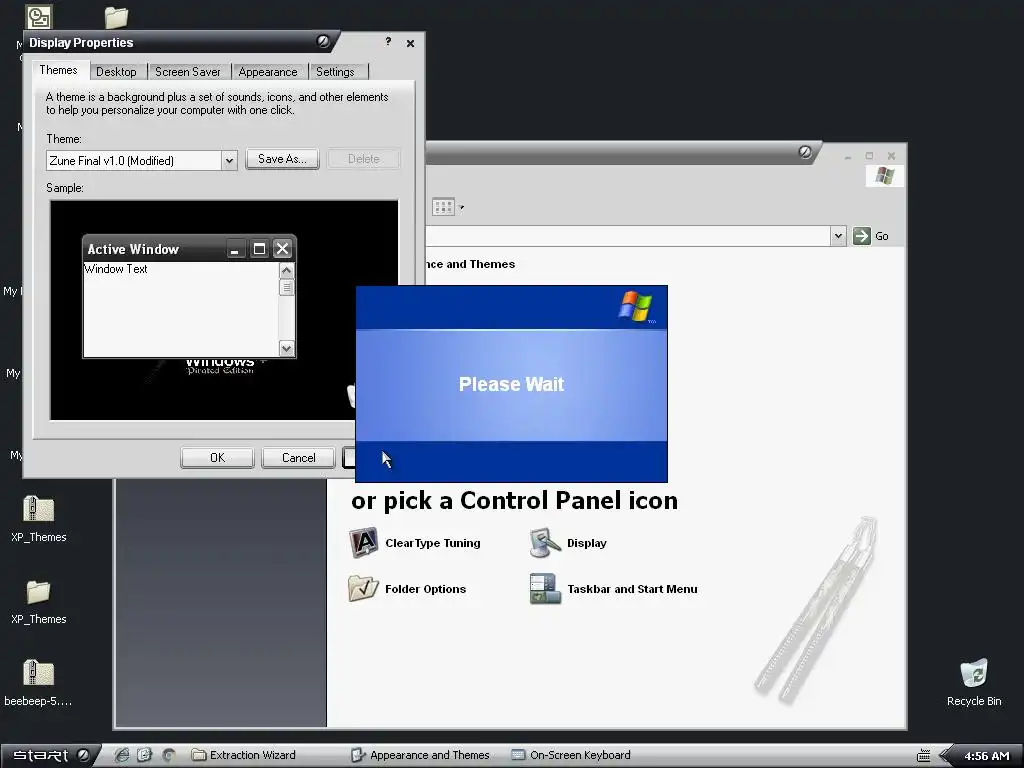Switch to Appearance and Themes taskbar button
Image resolution: width=1024 pixels, height=768 pixels.
click(x=421, y=755)
